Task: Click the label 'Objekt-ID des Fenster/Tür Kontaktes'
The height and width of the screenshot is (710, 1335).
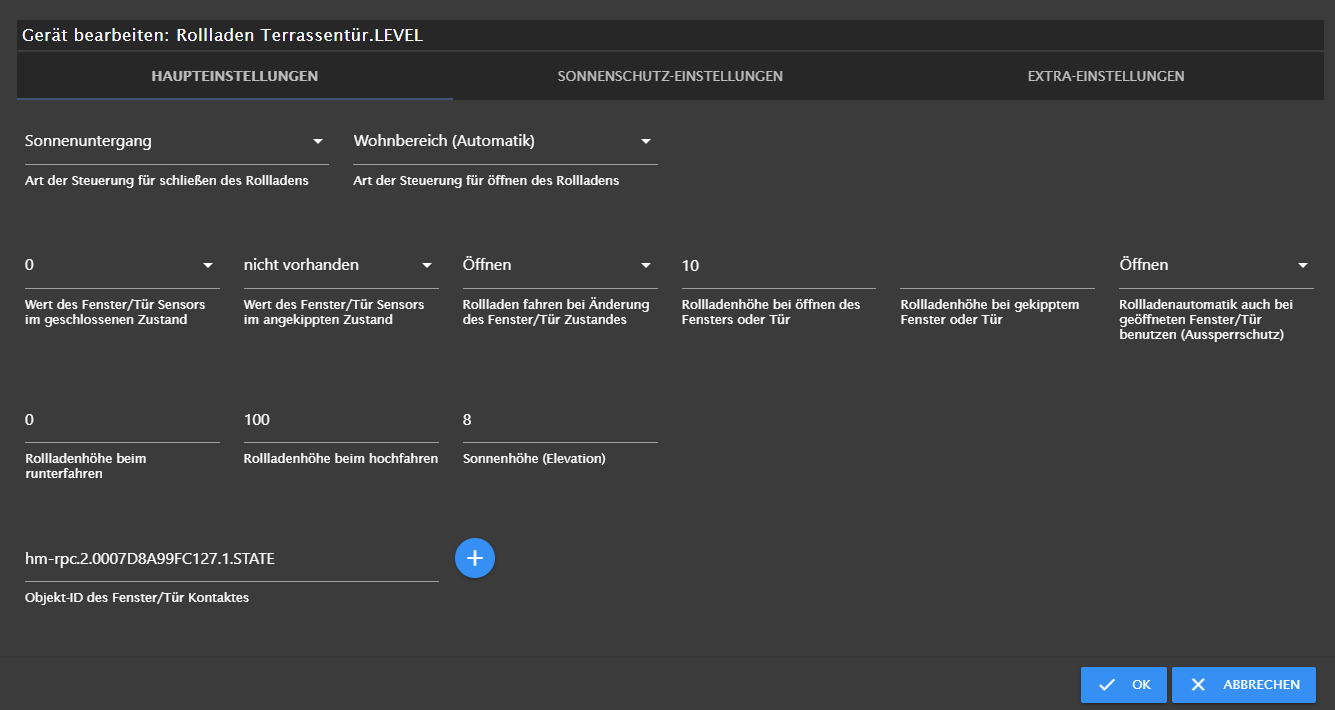Action: click(x=137, y=598)
